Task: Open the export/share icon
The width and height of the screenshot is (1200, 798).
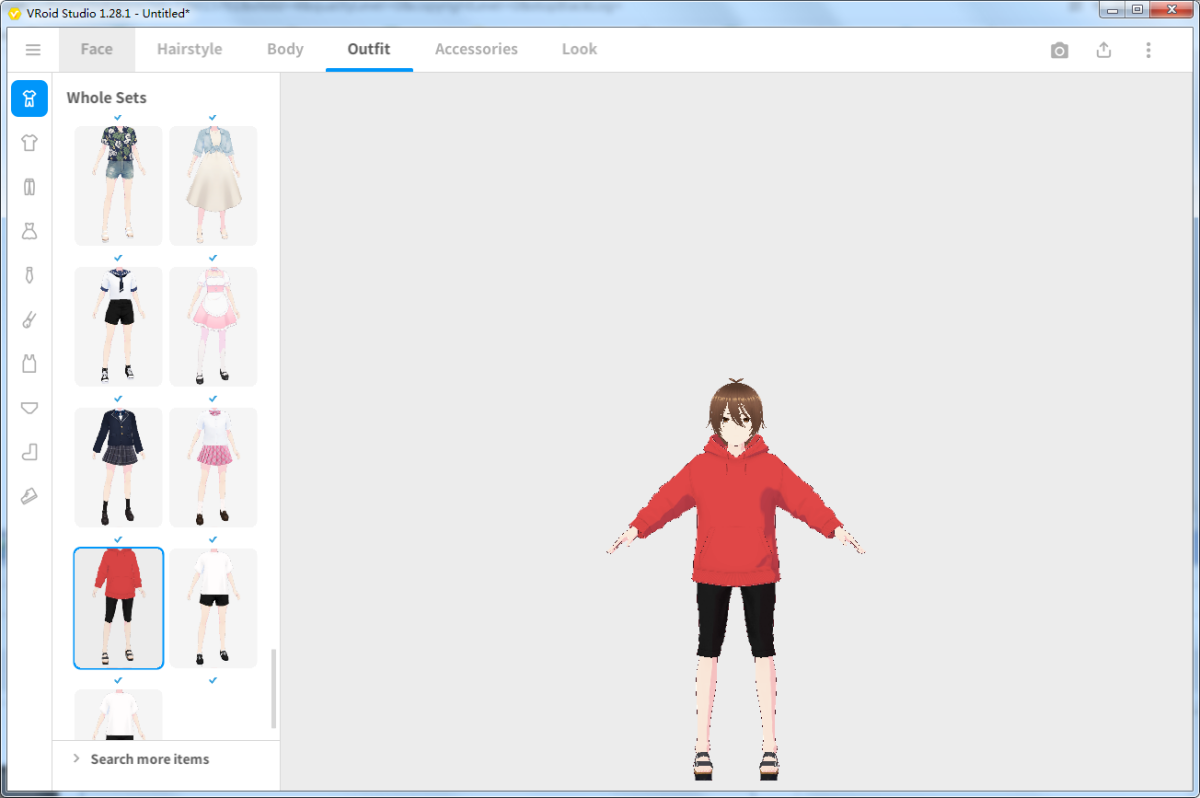Action: pyautogui.click(x=1103, y=49)
